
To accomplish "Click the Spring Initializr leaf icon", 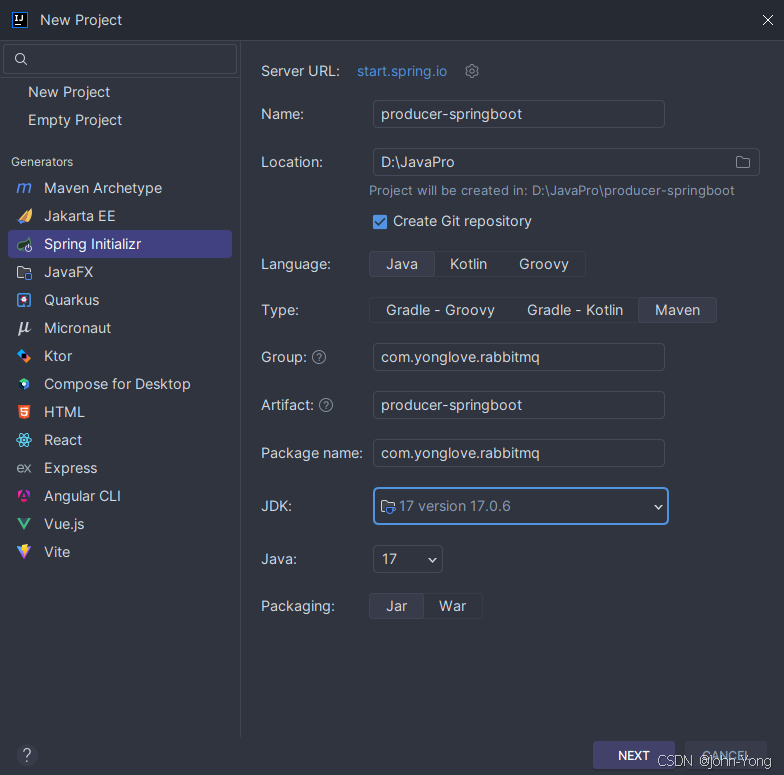I will pyautogui.click(x=24, y=244).
